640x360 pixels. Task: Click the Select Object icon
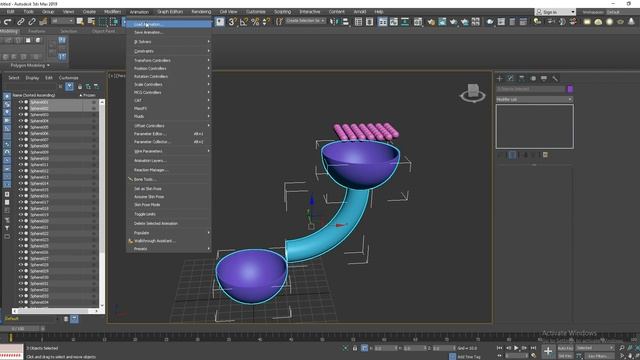pyautogui.click(x=80, y=22)
